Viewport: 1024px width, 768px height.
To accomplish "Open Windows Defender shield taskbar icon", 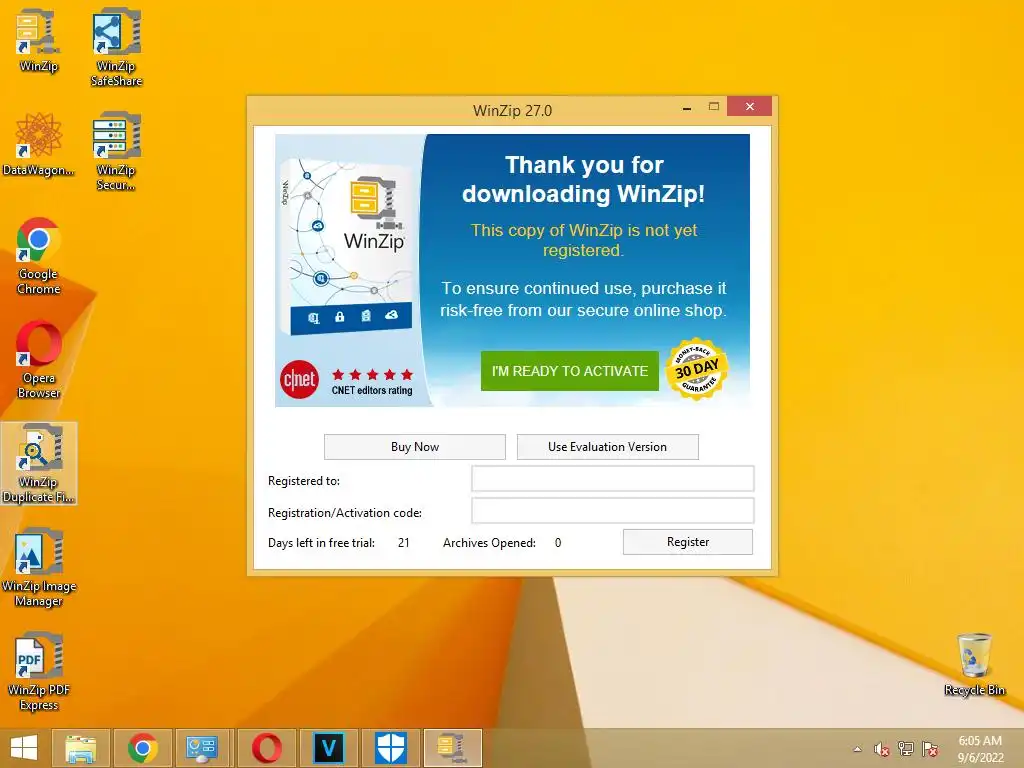I will (x=391, y=748).
